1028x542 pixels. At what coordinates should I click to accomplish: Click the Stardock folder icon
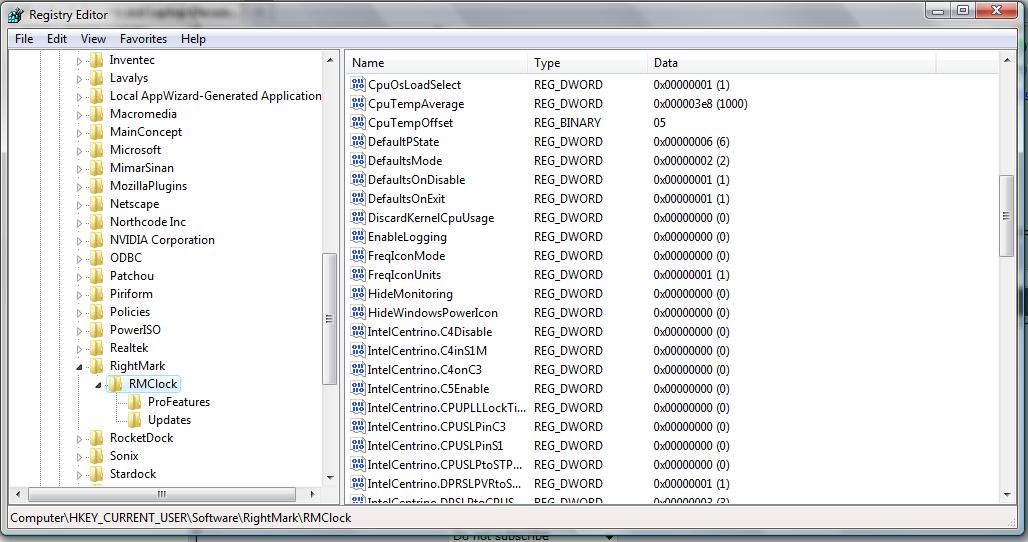point(97,474)
